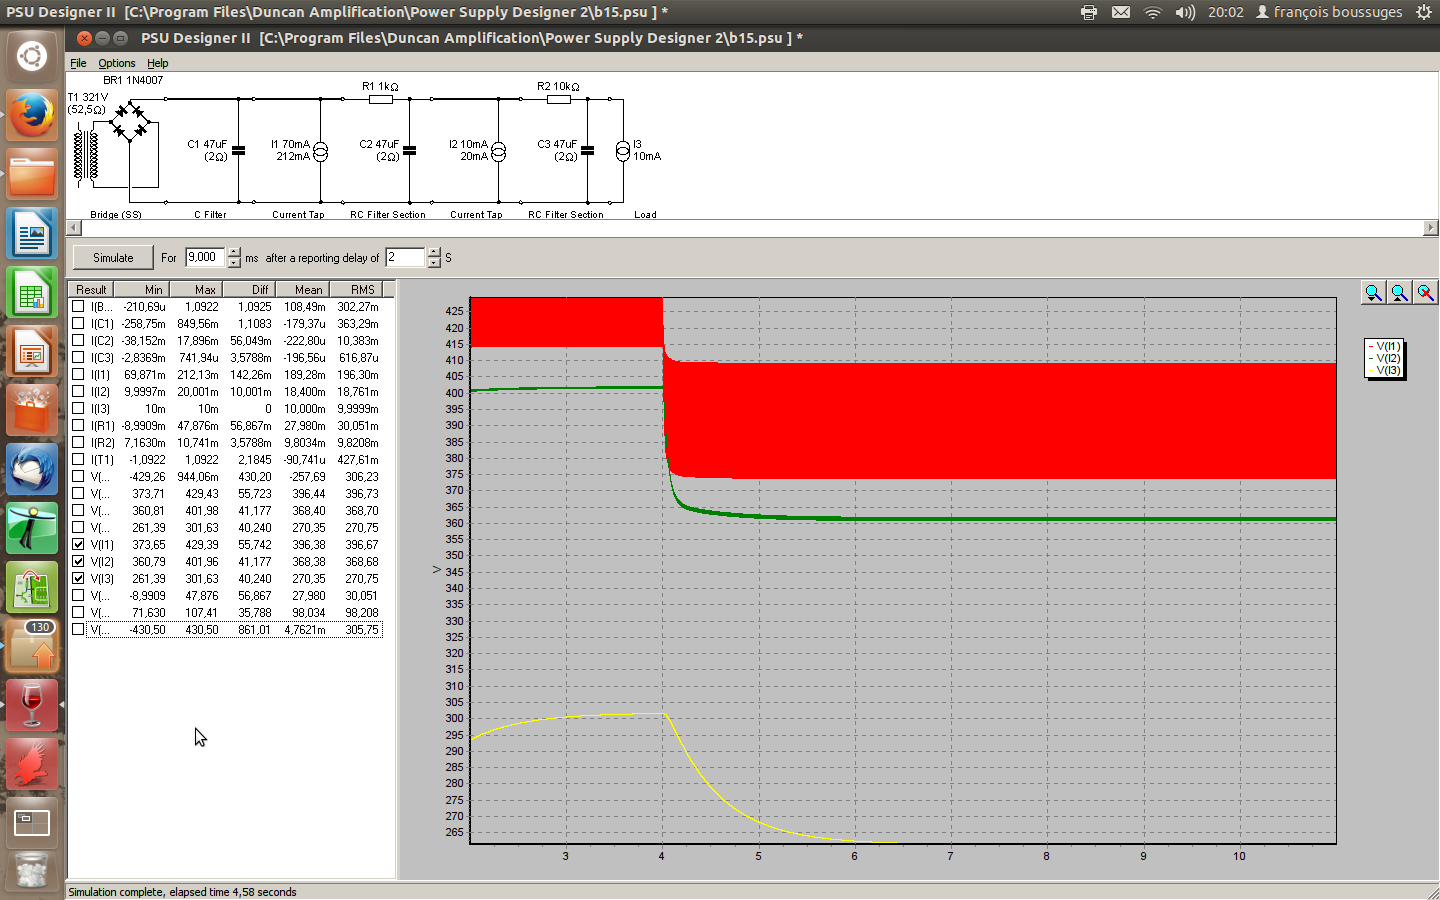Select the I1 current tap symbol
Image resolution: width=1440 pixels, height=900 pixels.
320,152
